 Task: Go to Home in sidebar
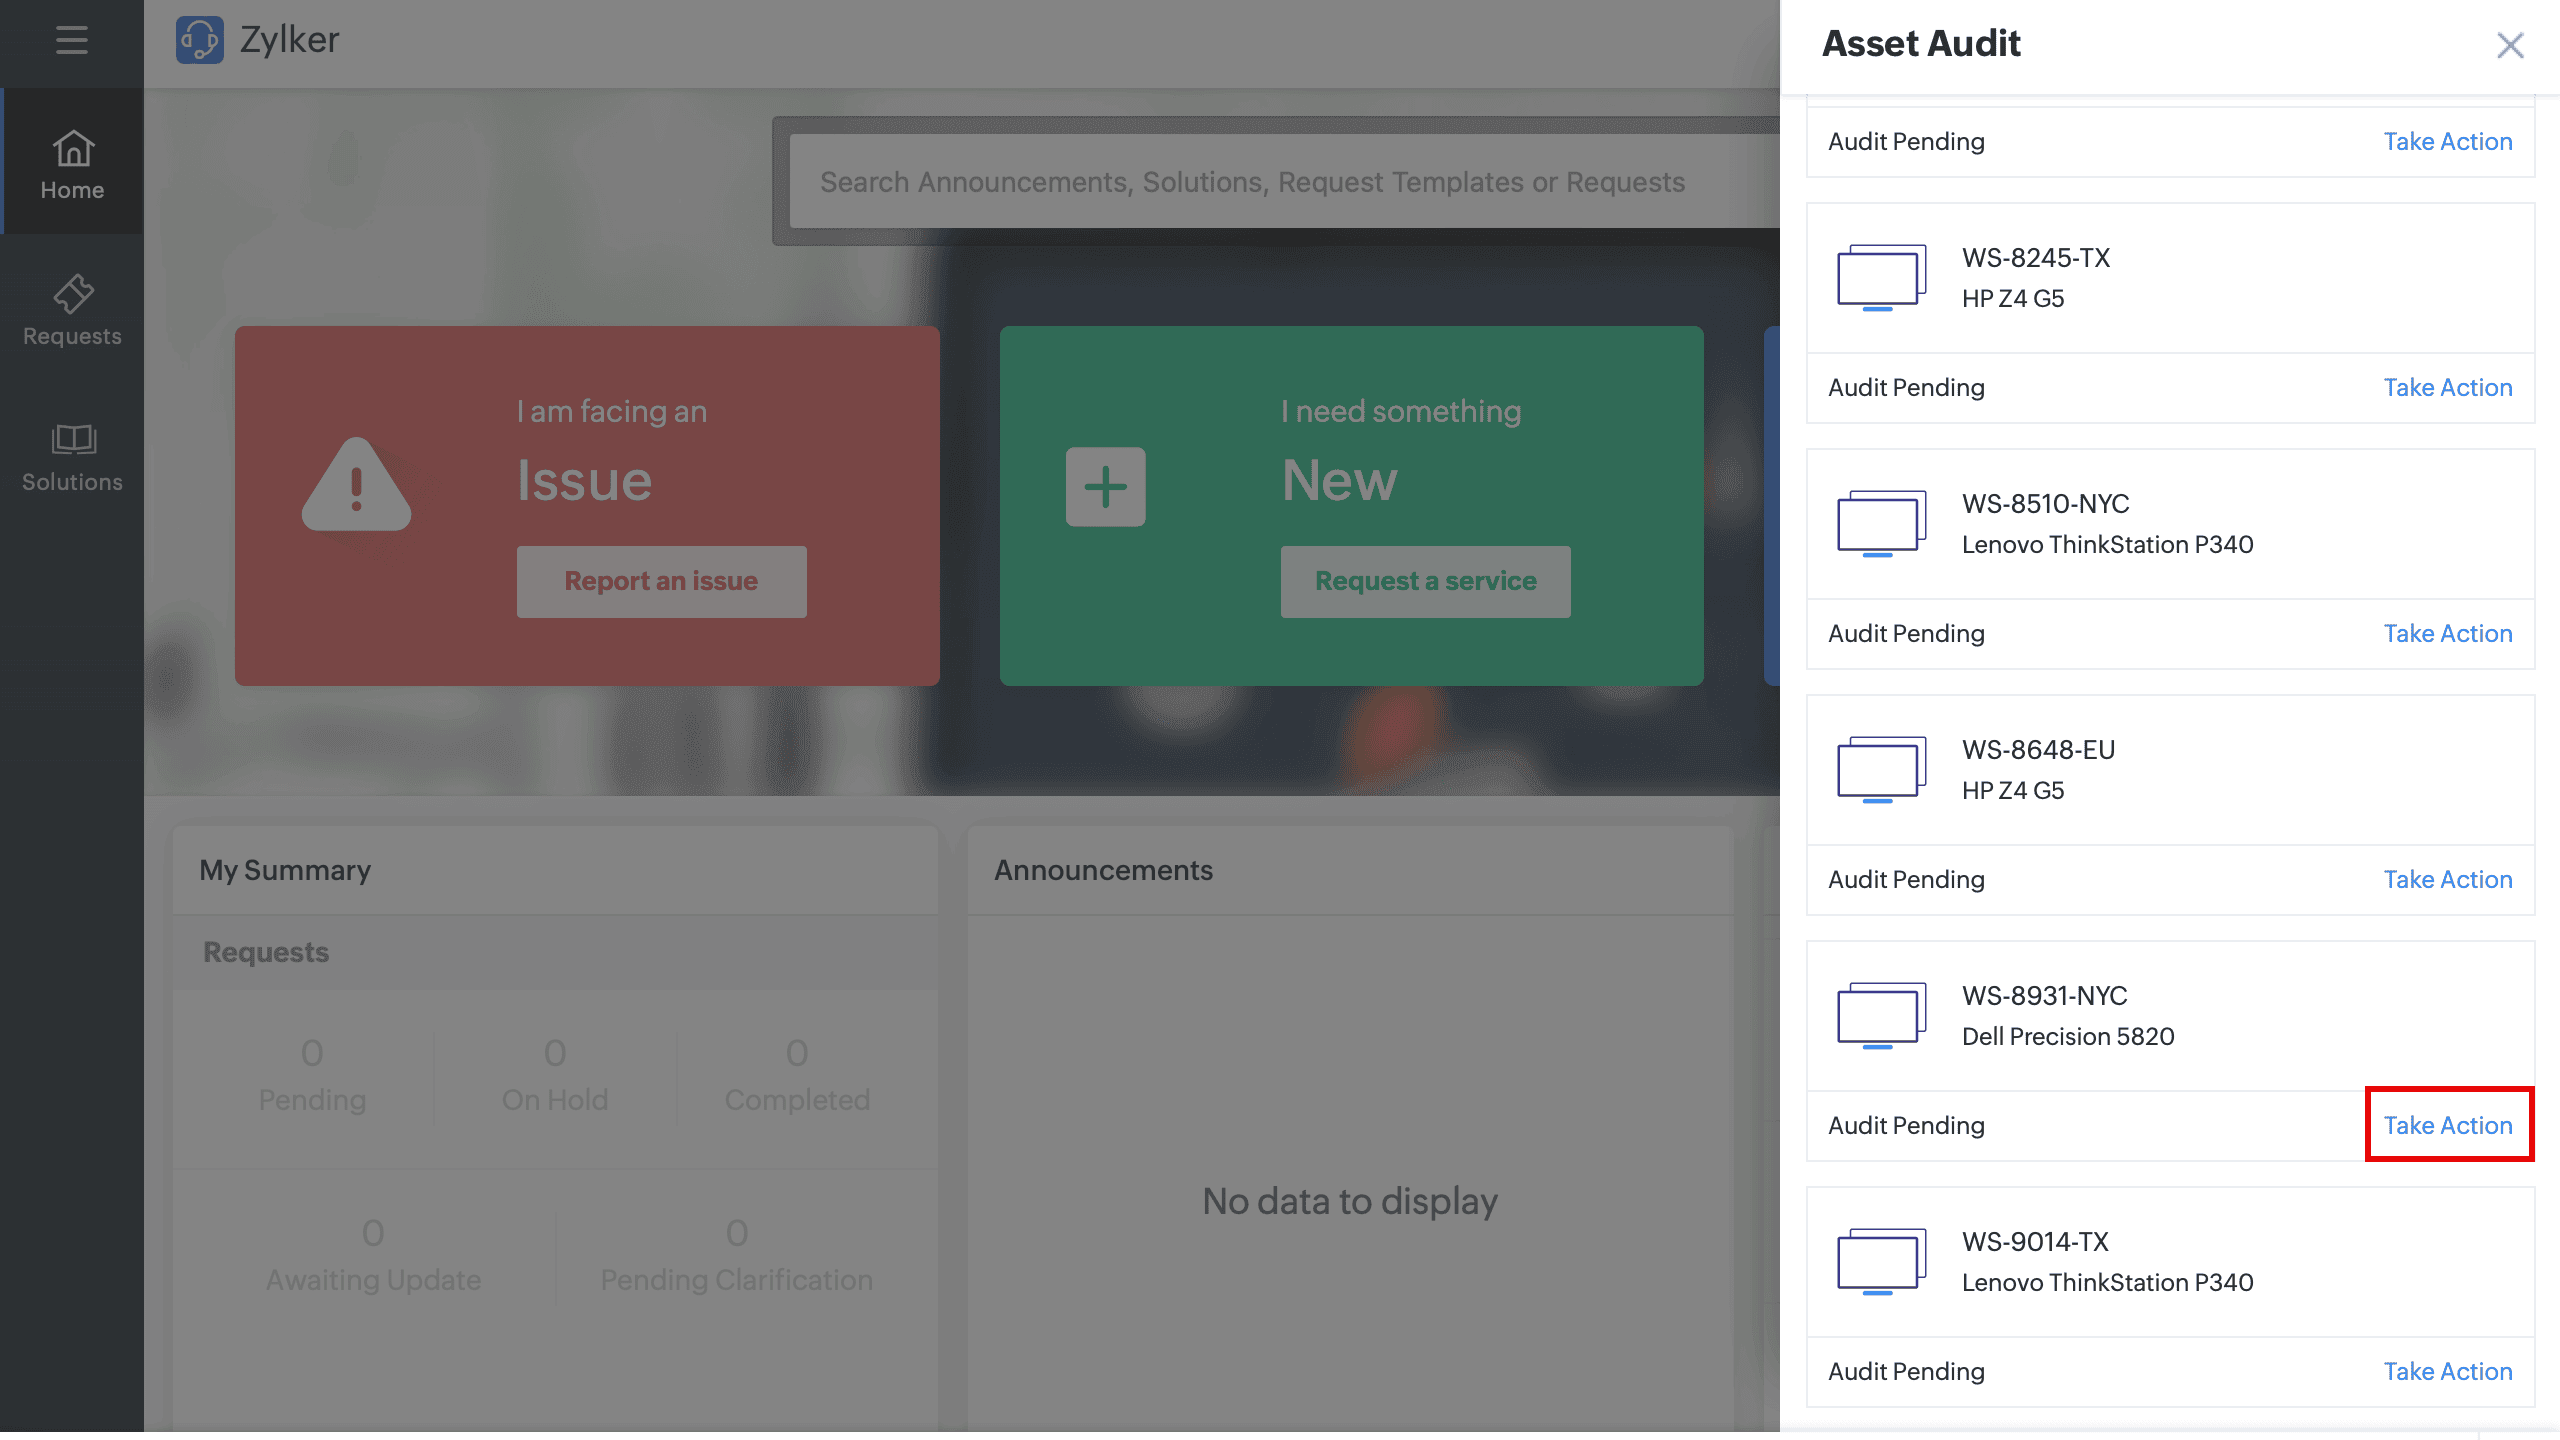(72, 164)
